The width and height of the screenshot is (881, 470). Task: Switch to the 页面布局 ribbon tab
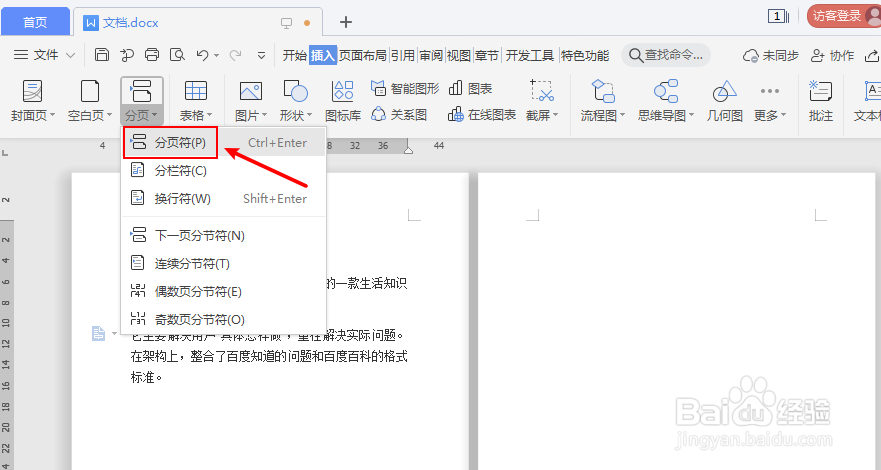(x=362, y=55)
